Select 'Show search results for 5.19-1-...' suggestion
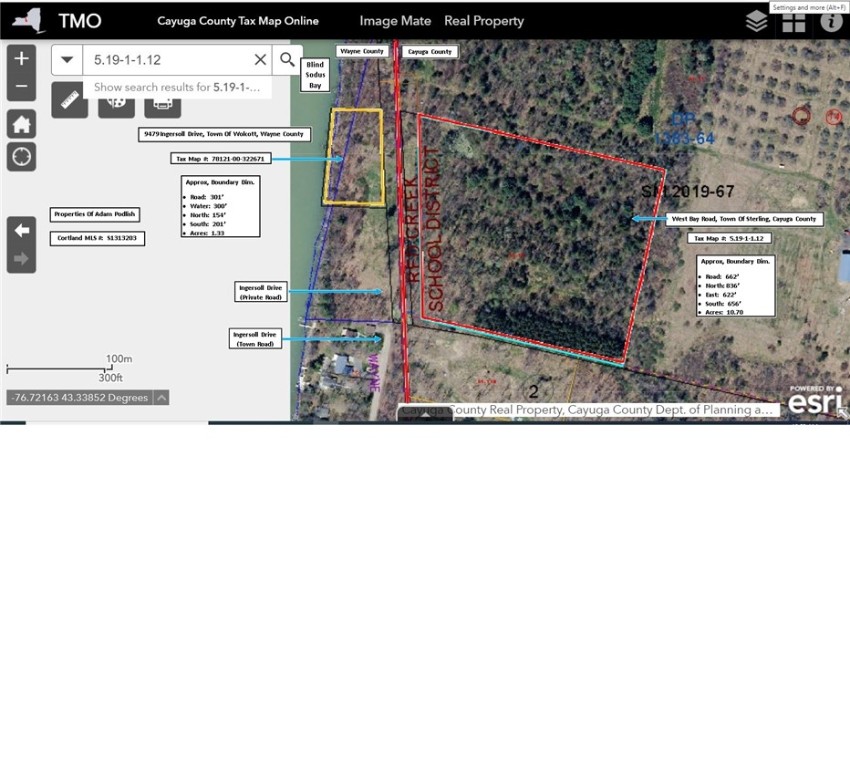850x768 pixels. (x=176, y=87)
